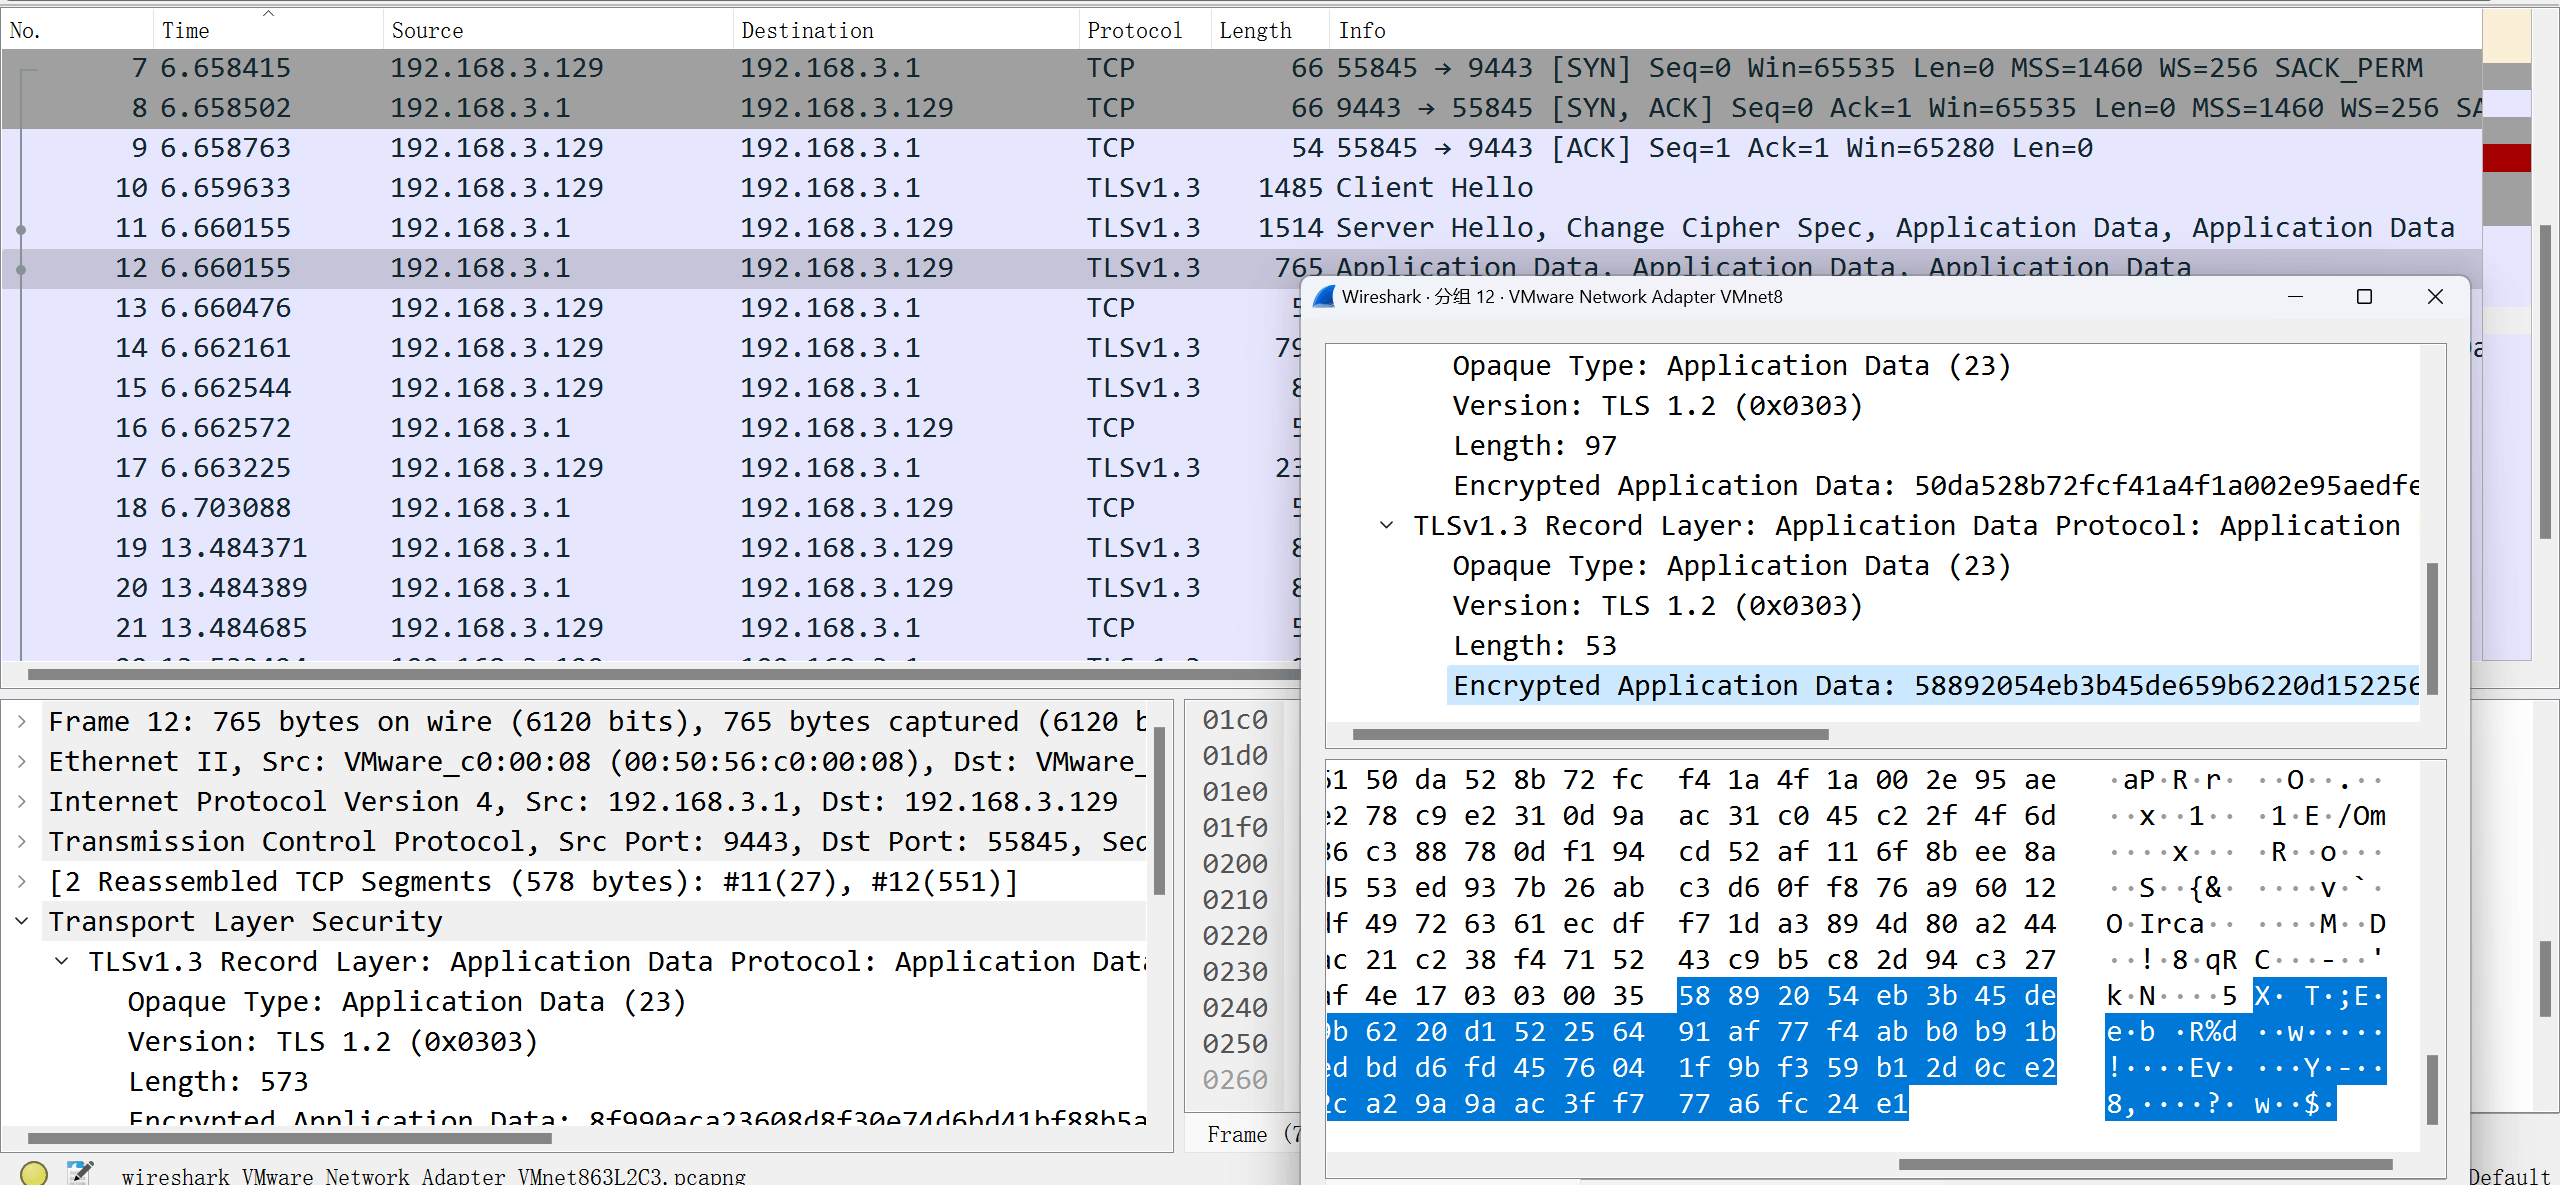Minimize the packet 12 detail window
The image size is (2560, 1185).
pos(2295,297)
